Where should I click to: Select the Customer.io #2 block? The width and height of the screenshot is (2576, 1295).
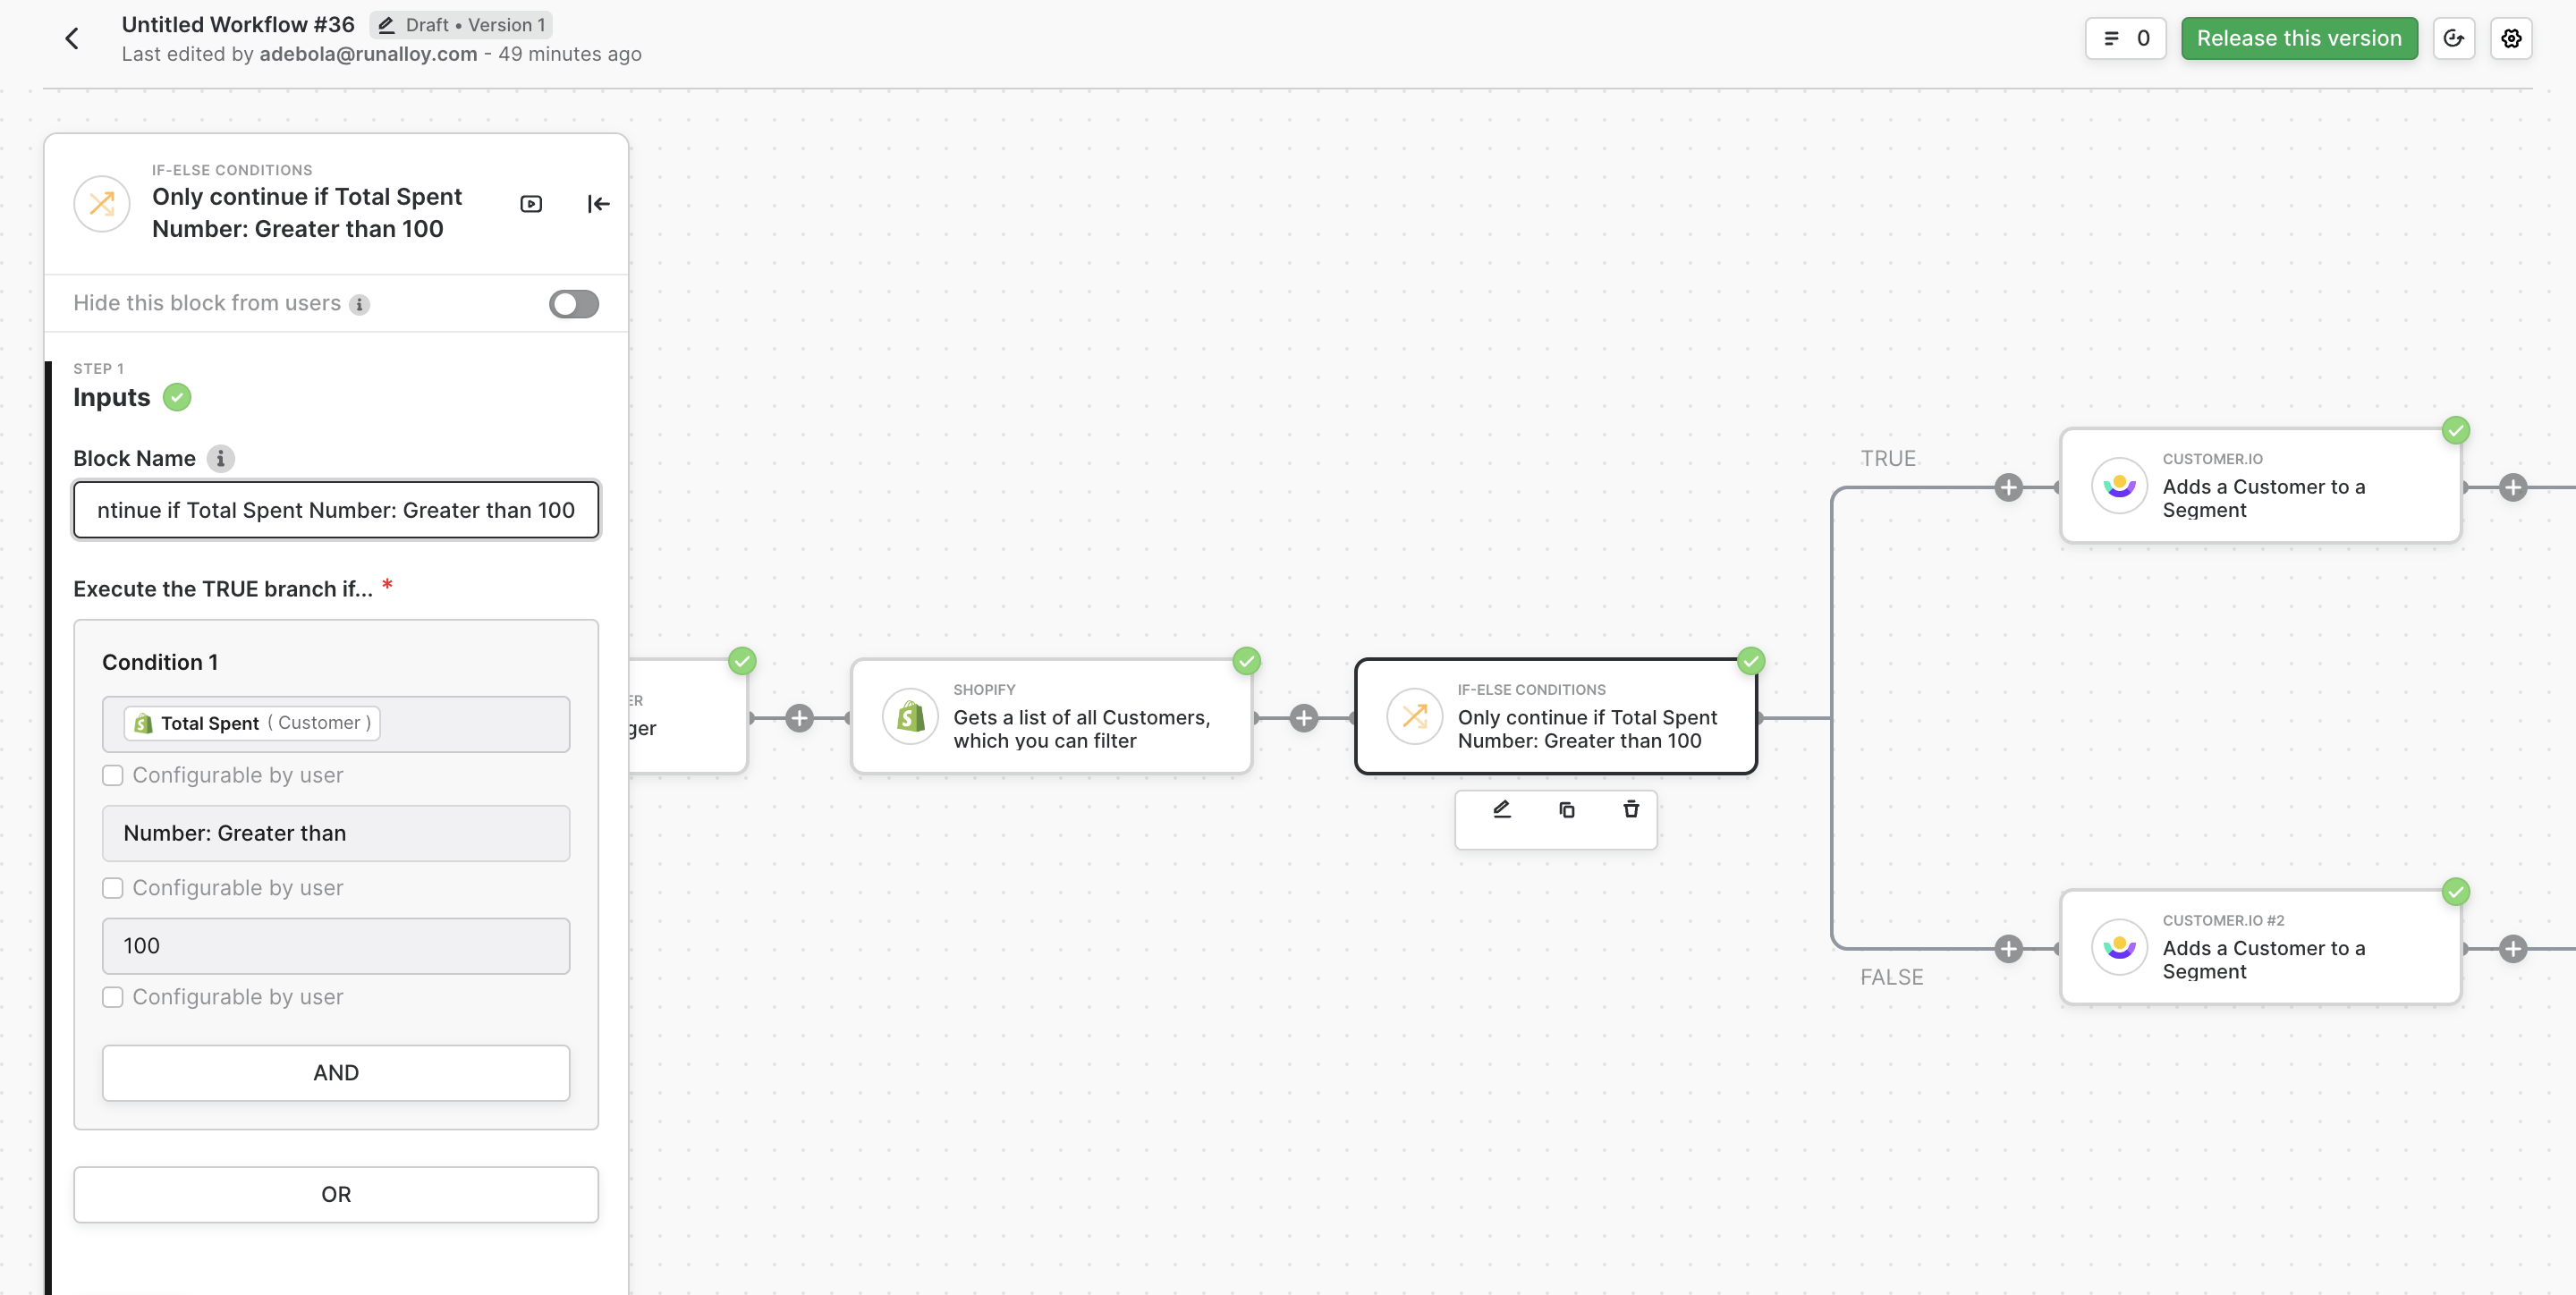pyautogui.click(x=2261, y=948)
